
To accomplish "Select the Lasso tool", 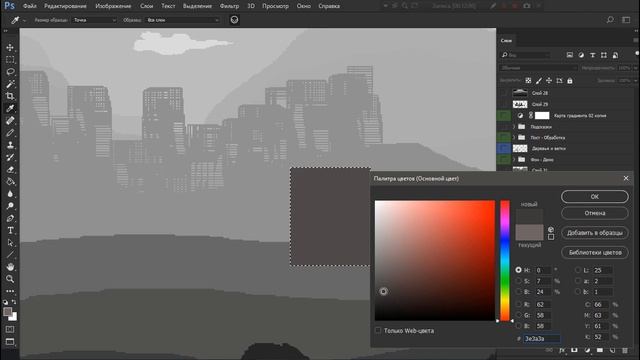I will tap(10, 72).
